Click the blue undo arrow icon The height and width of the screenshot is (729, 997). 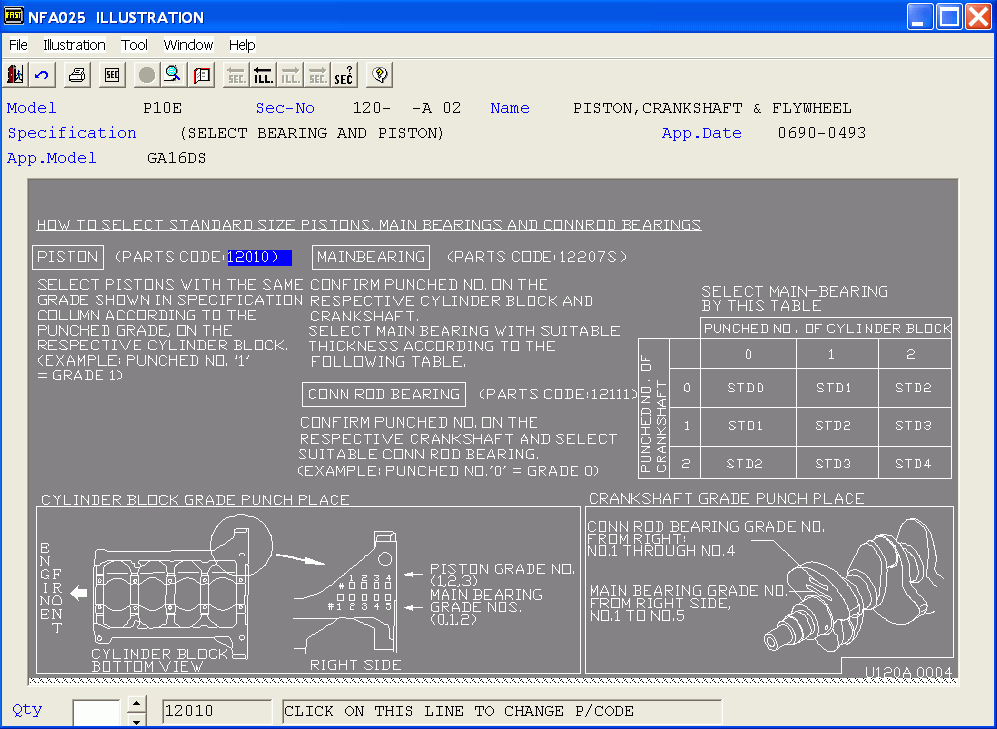click(x=43, y=75)
